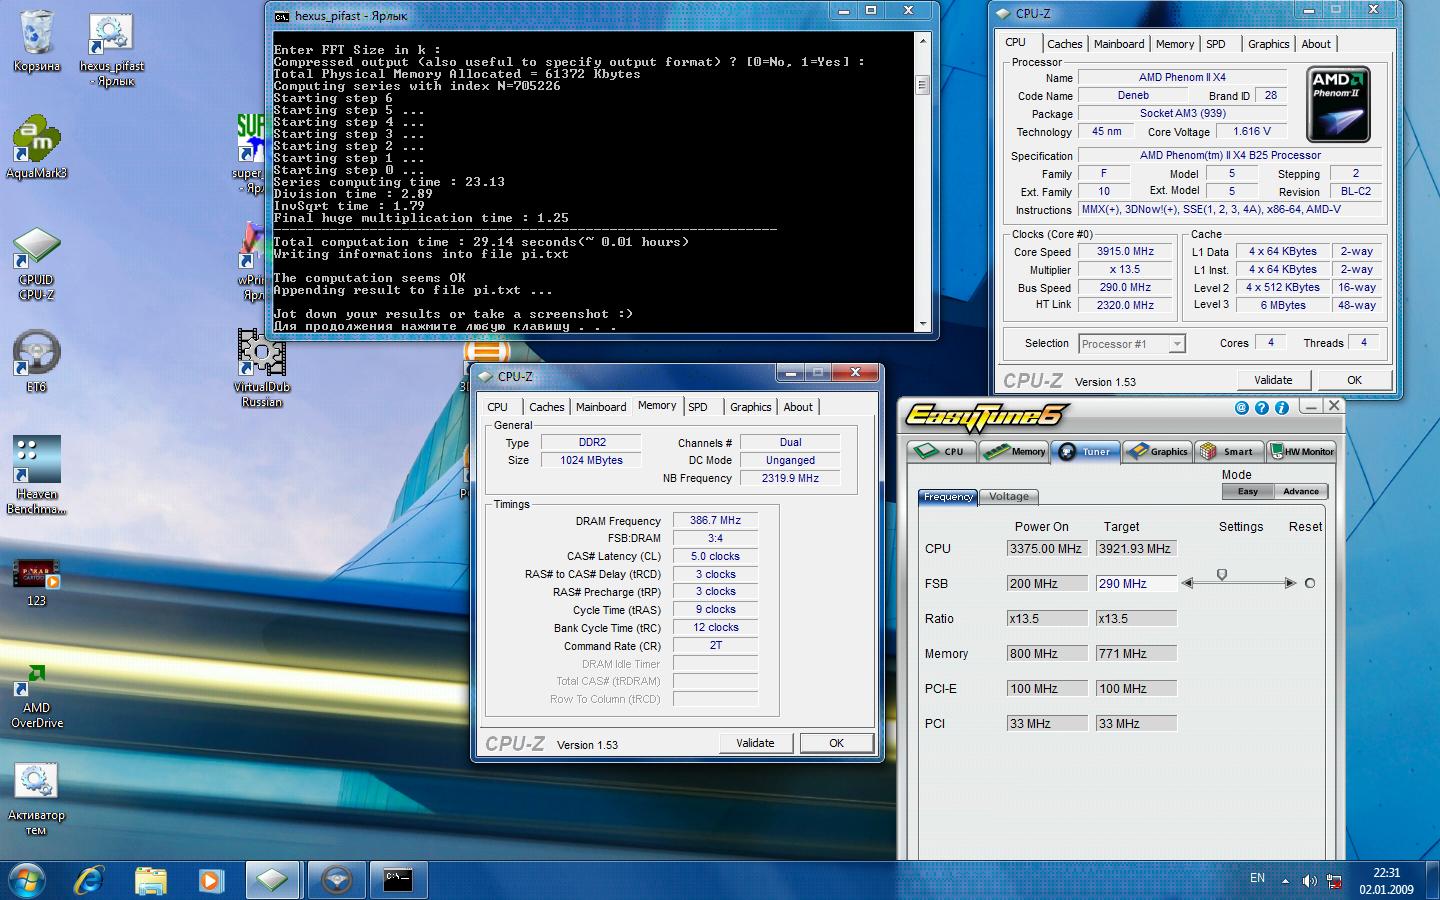The height and width of the screenshot is (900, 1440).
Task: Open the EasyTune6 HW Monitor tab
Action: (1302, 451)
